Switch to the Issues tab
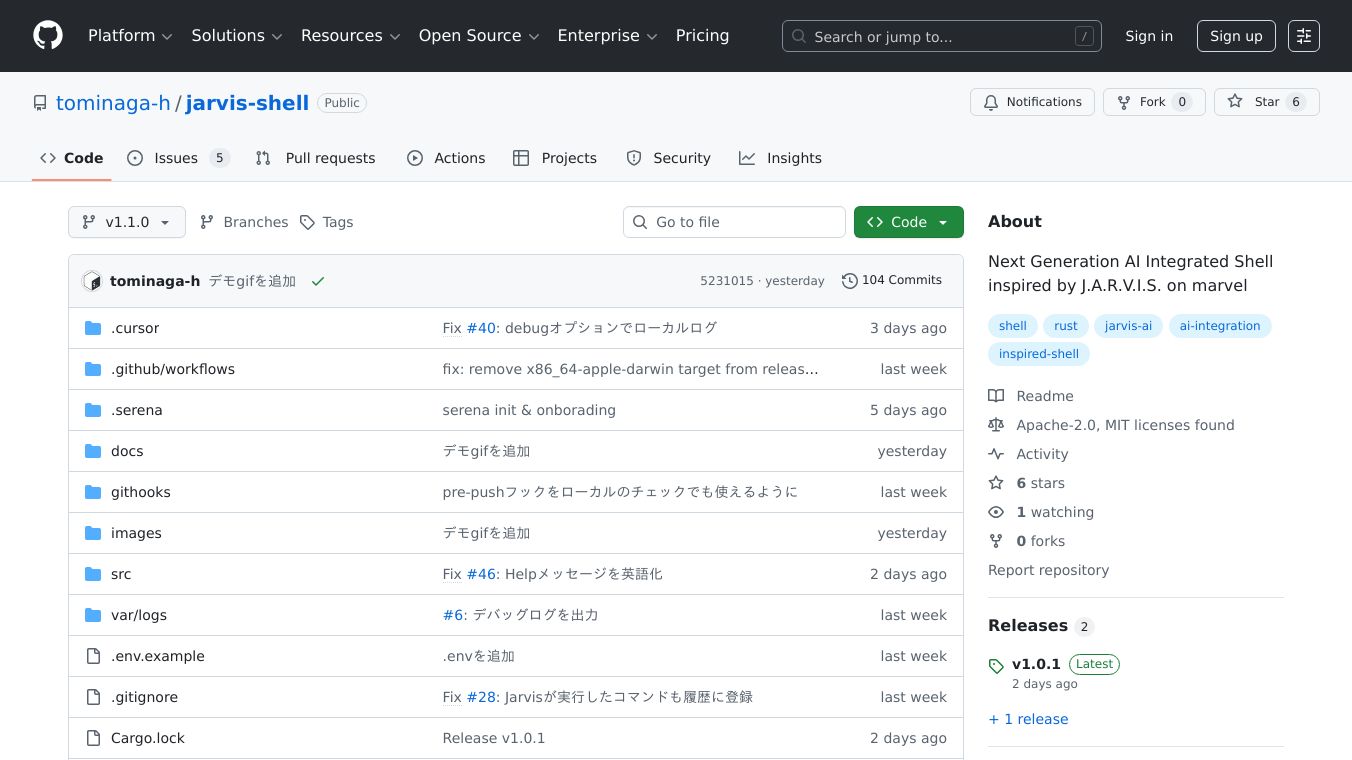The image size is (1352, 760). click(x=177, y=158)
